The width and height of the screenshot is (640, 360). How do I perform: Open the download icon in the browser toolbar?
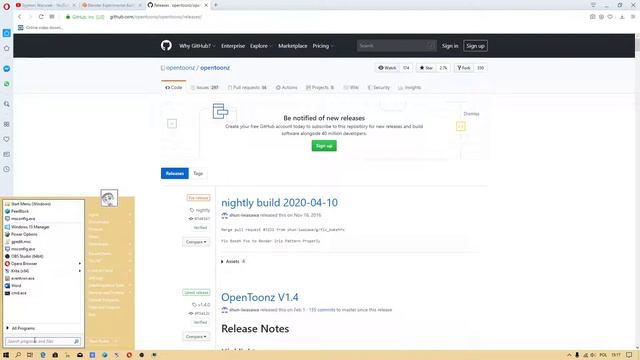(x=622, y=17)
